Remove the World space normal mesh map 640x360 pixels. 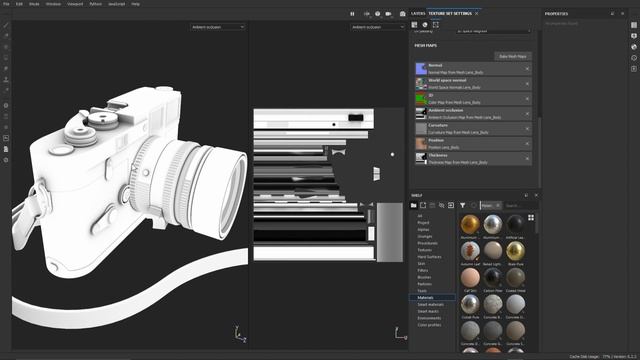tap(527, 84)
